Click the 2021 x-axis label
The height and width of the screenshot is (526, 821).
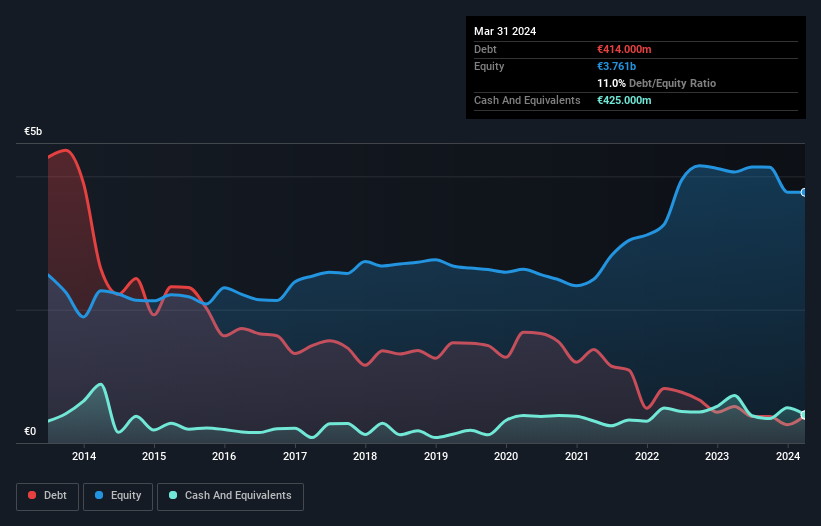(x=576, y=456)
